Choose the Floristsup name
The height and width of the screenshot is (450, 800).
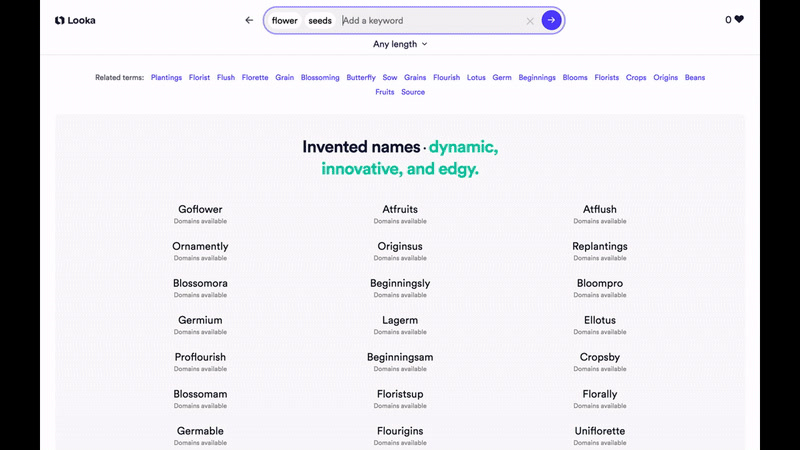point(400,394)
